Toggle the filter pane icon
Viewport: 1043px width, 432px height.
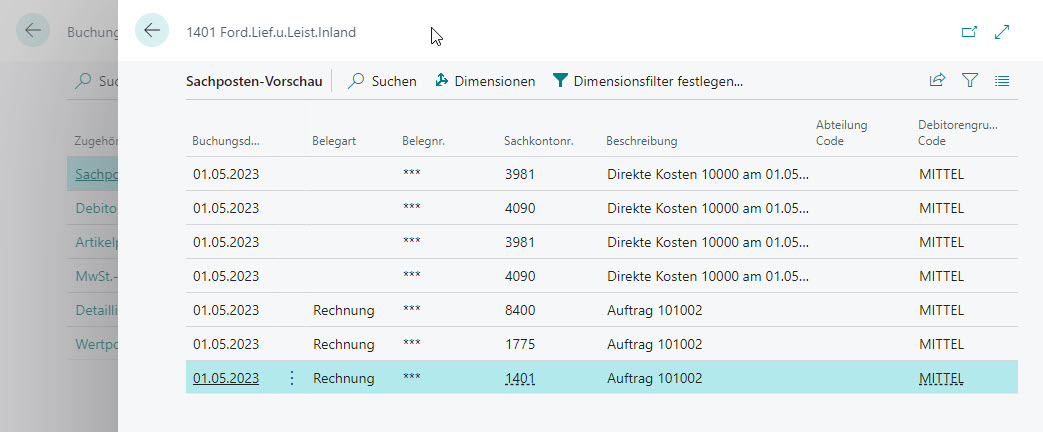[x=970, y=81]
